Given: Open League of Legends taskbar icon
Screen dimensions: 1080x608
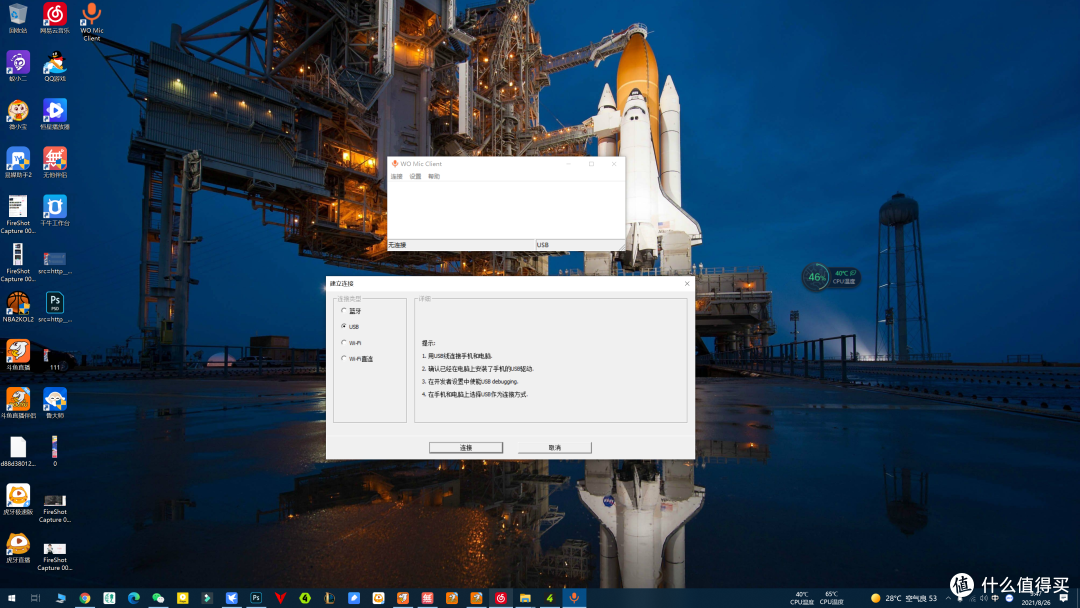Looking at the screenshot, I should [329, 598].
